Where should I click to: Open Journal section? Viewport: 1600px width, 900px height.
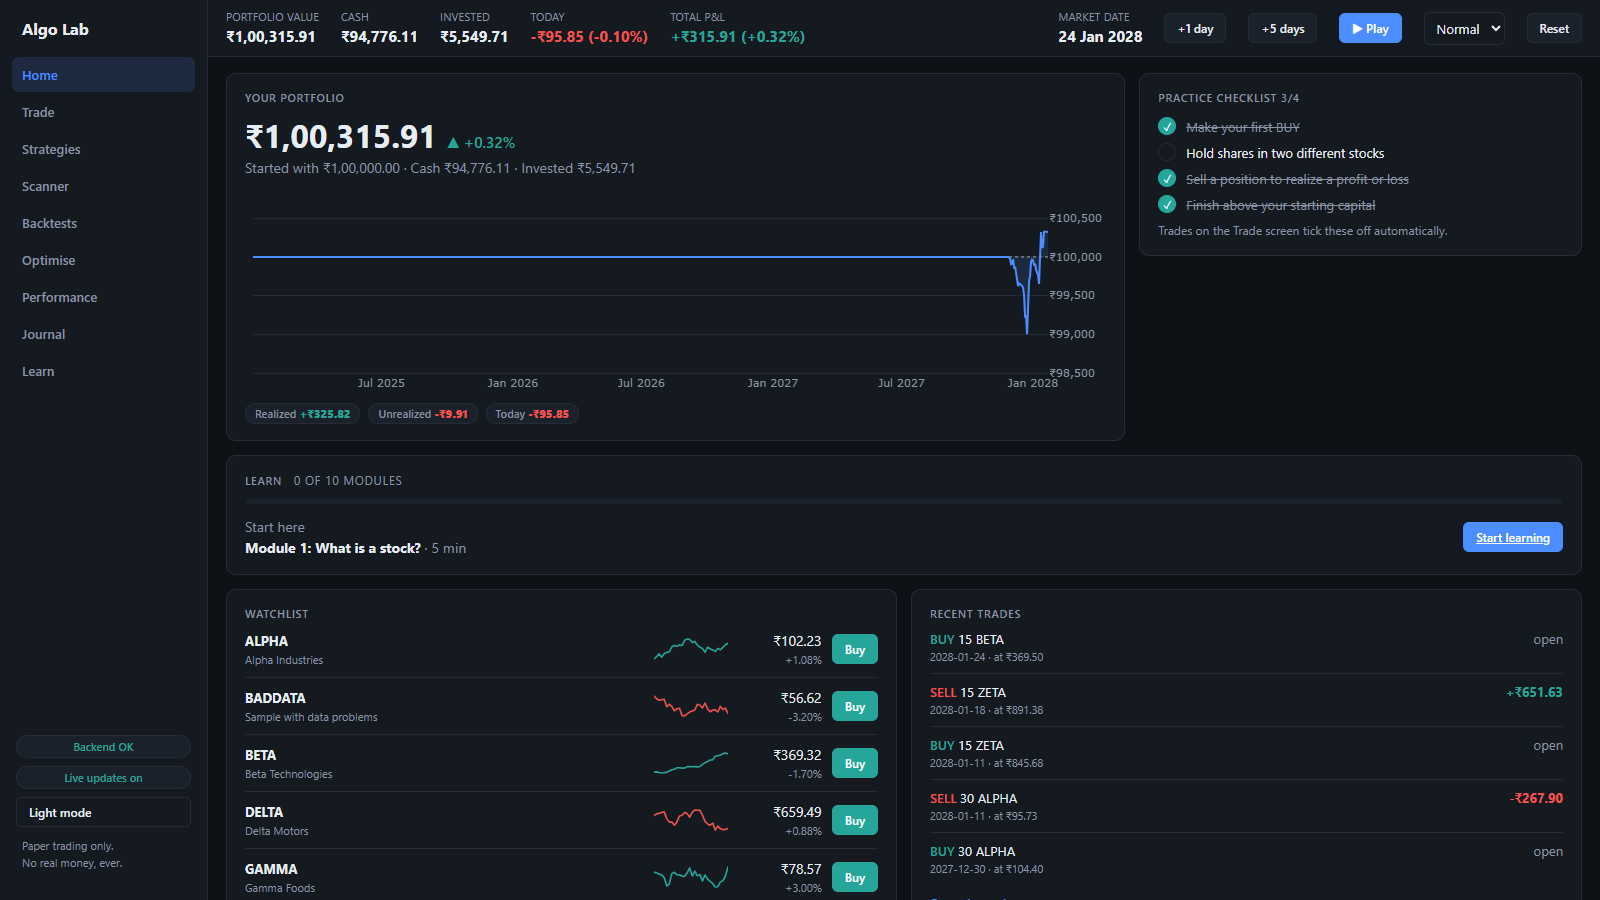[x=103, y=334]
